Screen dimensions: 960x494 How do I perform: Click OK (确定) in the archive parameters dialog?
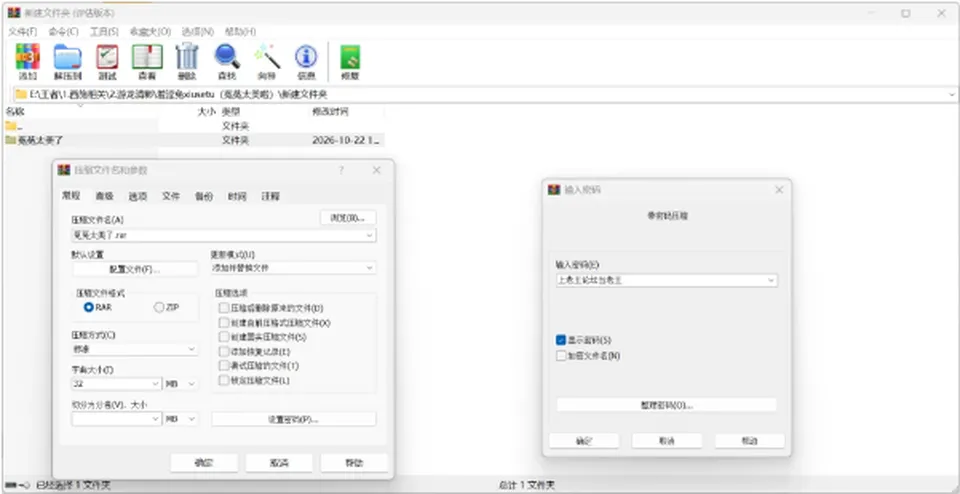coord(203,463)
